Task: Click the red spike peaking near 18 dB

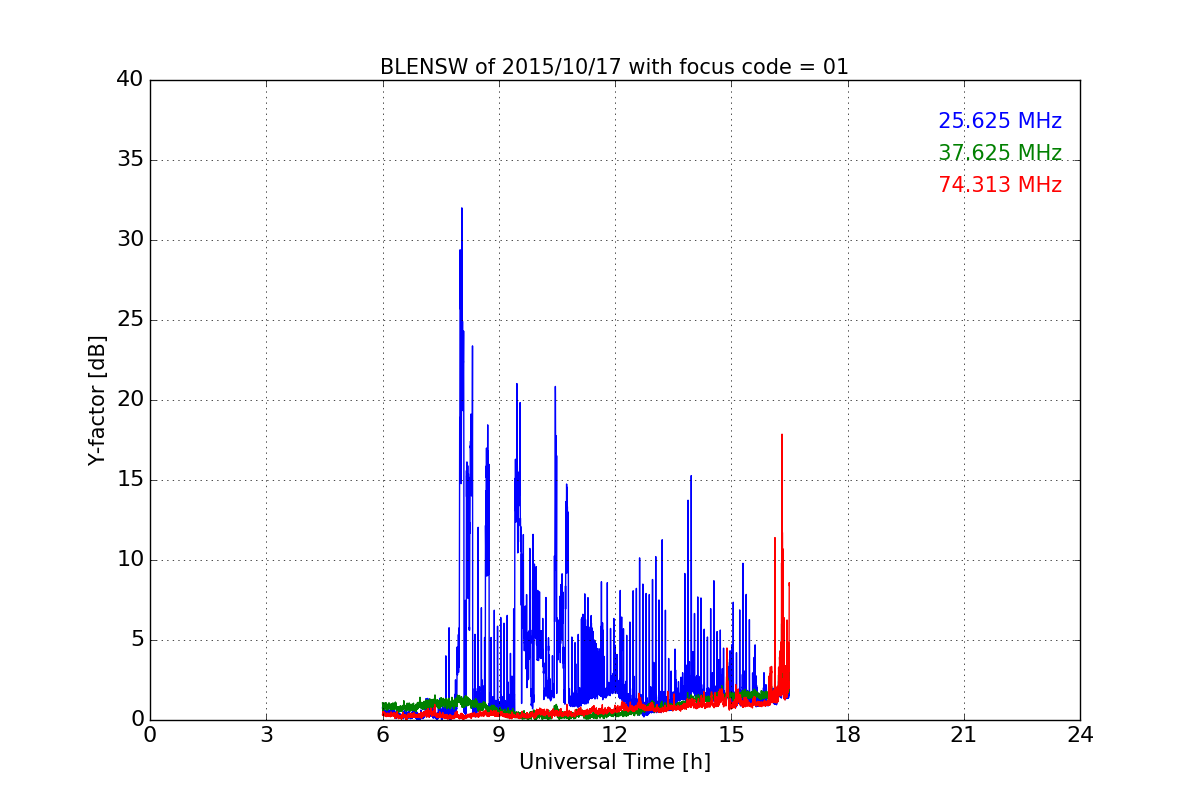Action: tap(782, 436)
